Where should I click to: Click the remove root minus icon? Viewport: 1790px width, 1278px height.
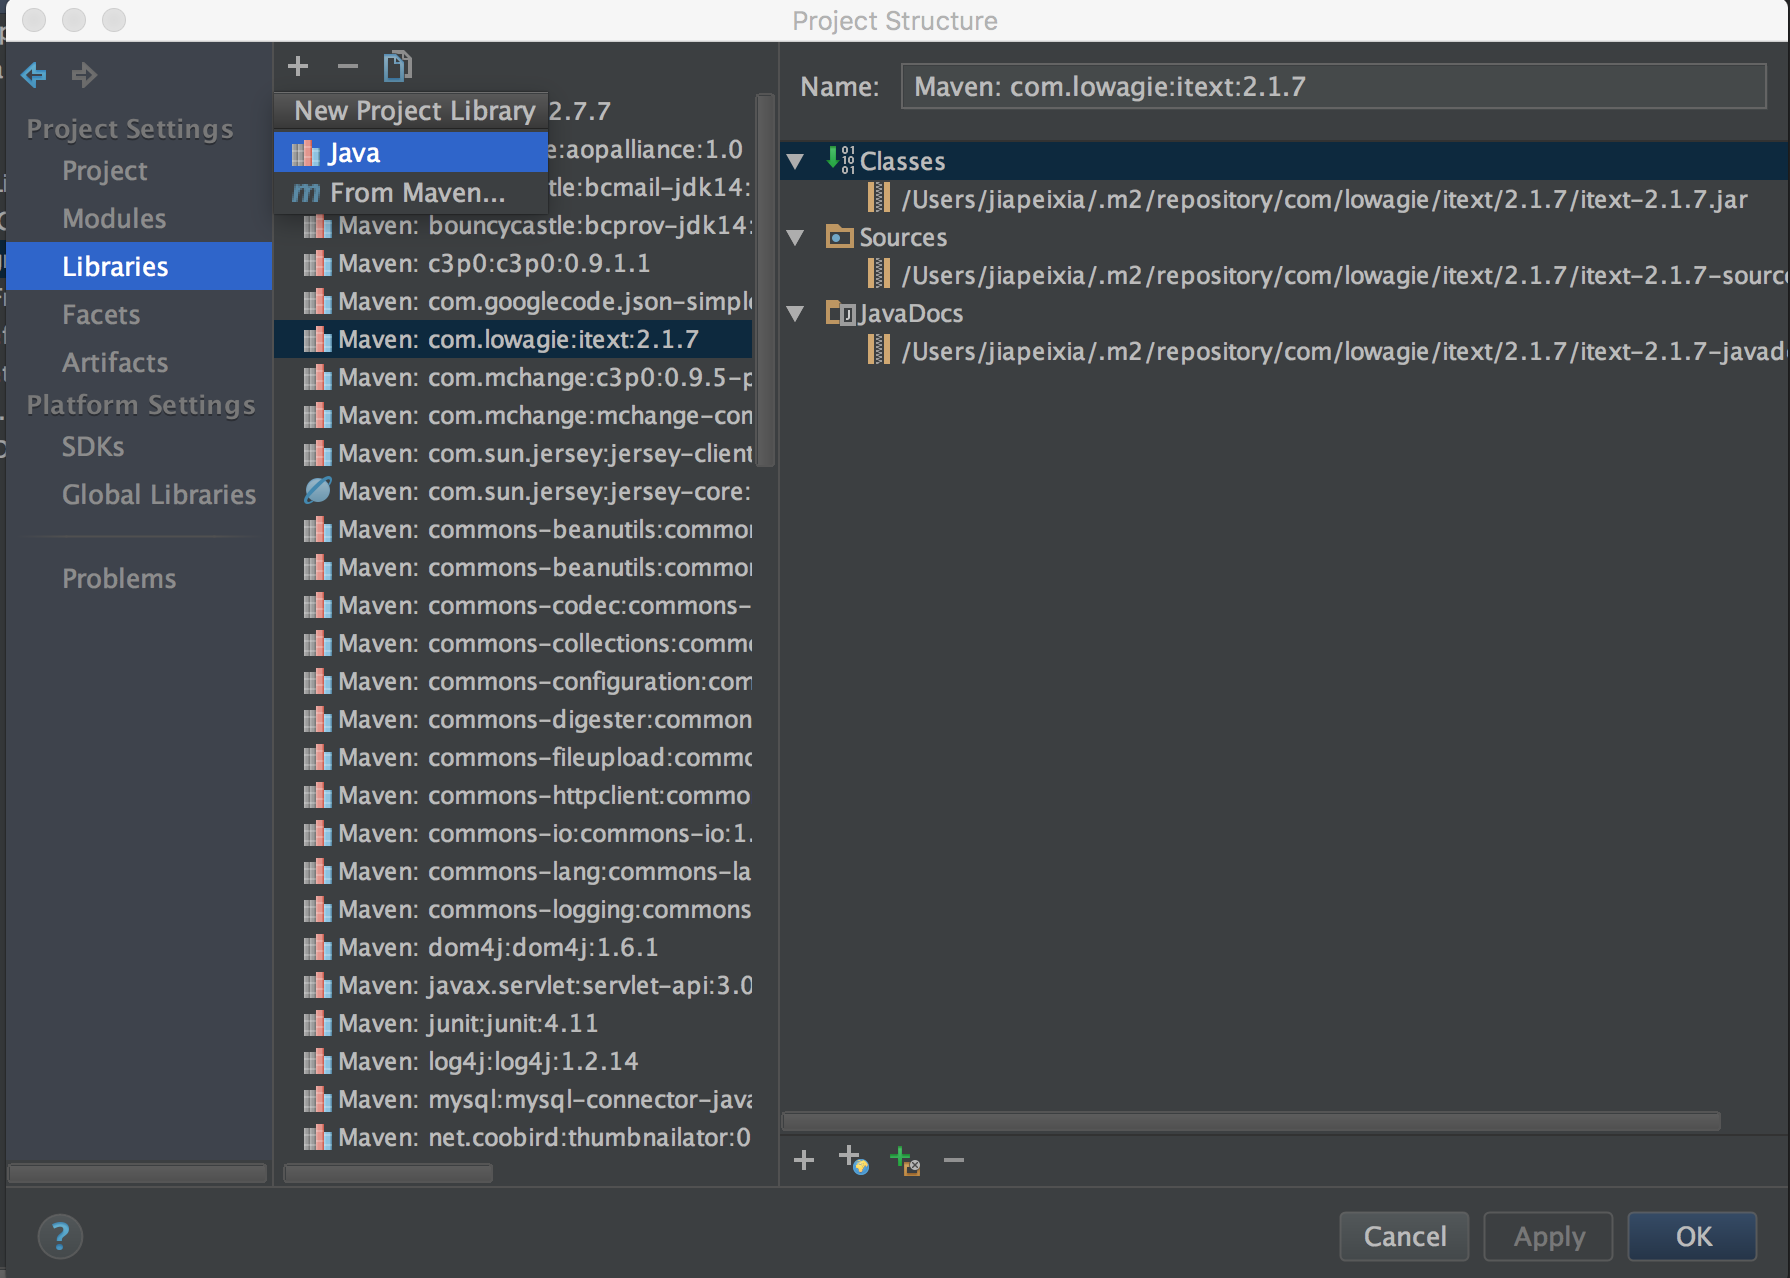954,1160
